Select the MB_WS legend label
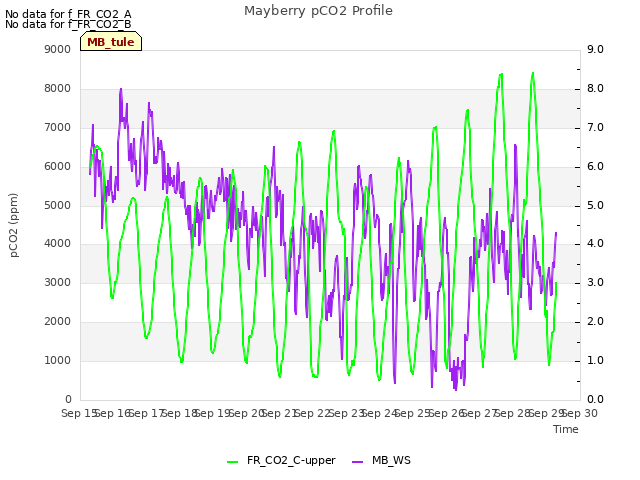Viewport: 640px width, 480px height. tap(391, 461)
